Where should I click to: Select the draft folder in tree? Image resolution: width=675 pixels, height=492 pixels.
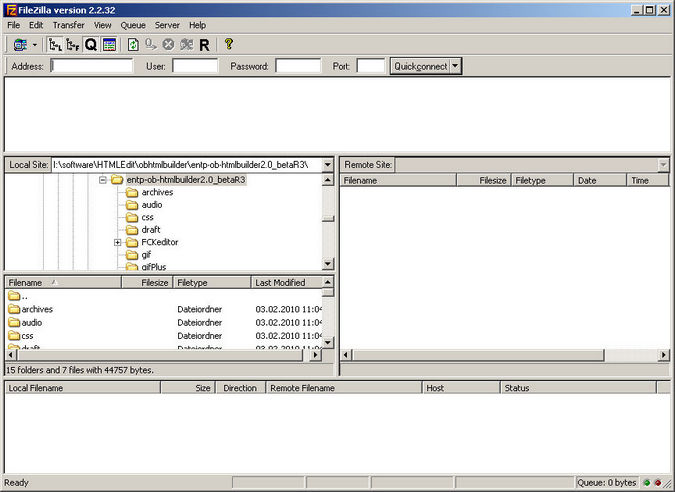pos(151,230)
